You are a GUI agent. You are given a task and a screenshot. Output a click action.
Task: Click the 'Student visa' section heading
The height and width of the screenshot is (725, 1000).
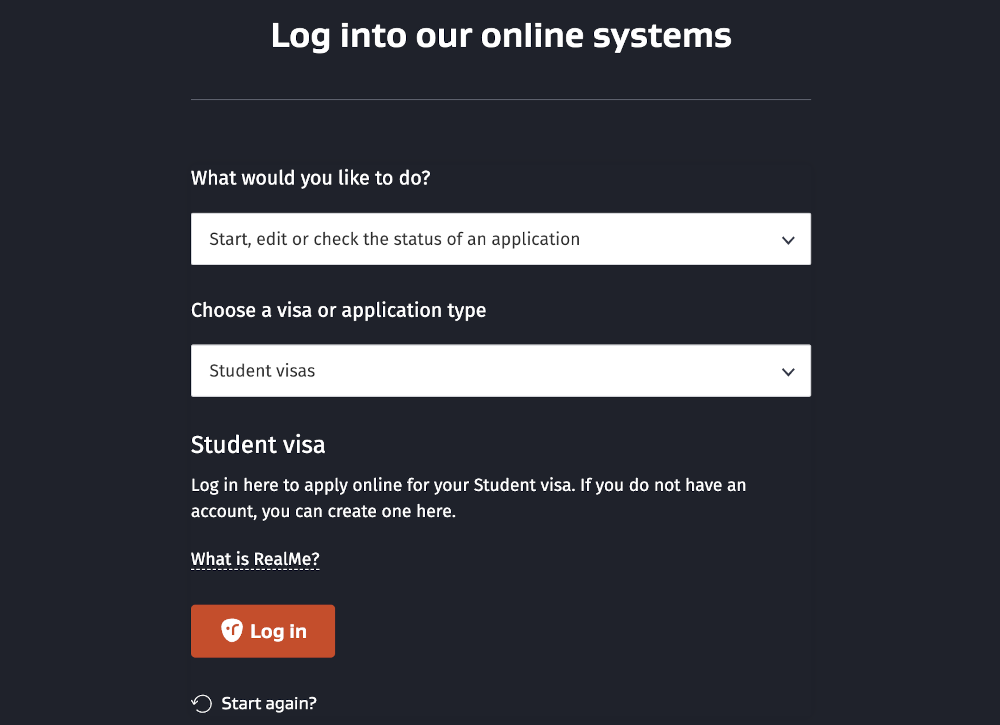[x=258, y=444]
